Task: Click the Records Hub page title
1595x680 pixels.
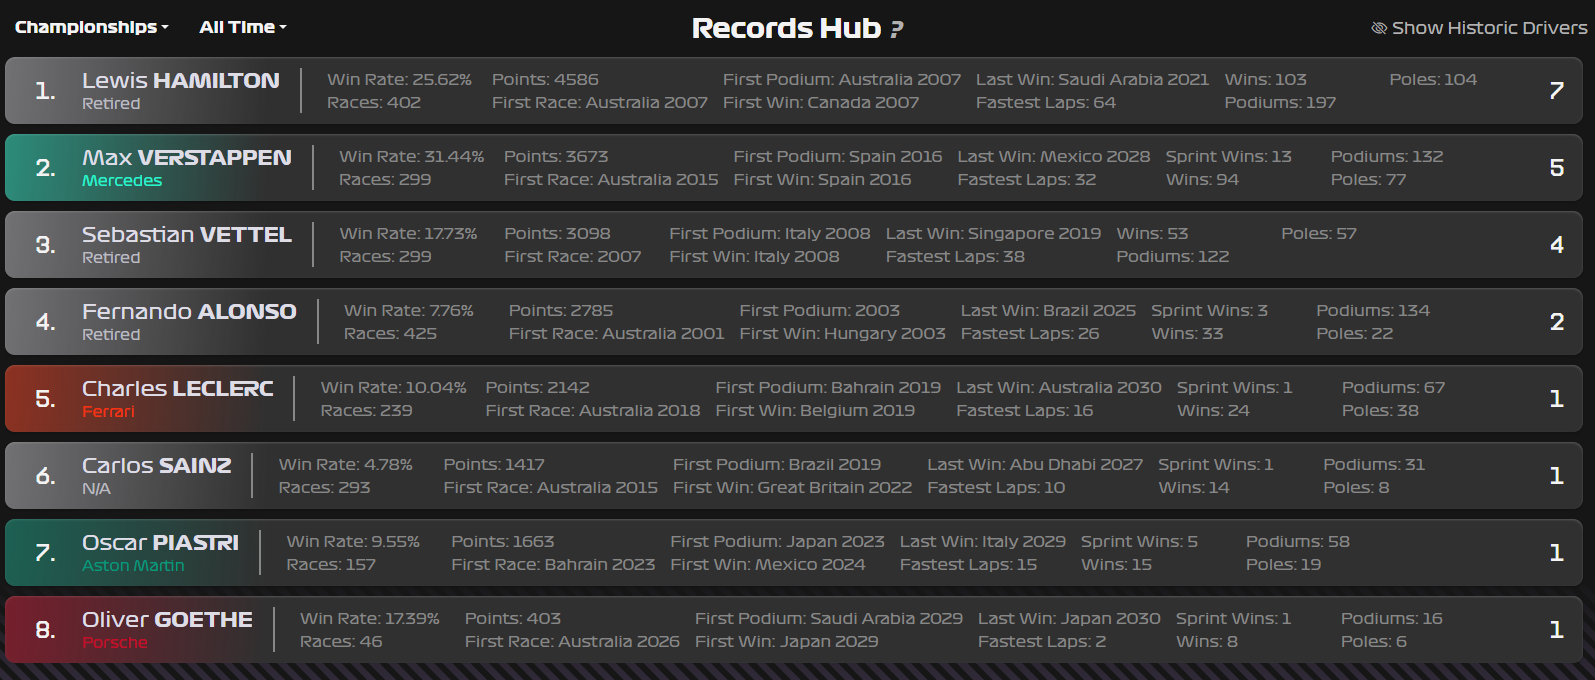Action: tap(786, 28)
